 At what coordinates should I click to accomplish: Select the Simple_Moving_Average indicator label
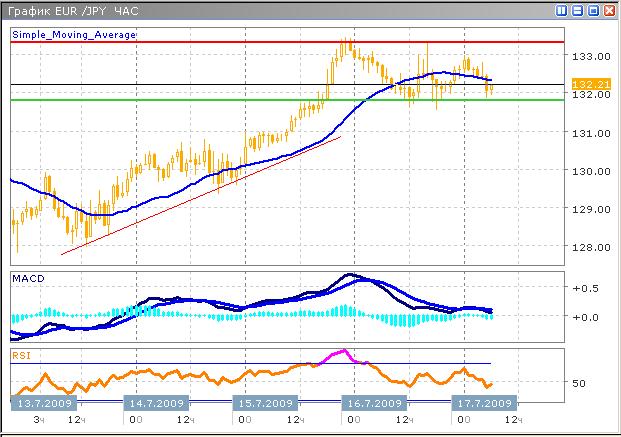tap(73, 34)
